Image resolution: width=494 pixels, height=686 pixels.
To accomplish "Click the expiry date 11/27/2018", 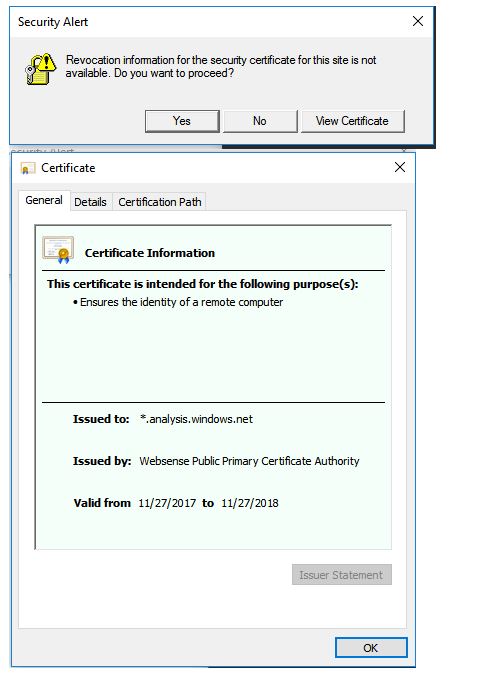I will [250, 503].
